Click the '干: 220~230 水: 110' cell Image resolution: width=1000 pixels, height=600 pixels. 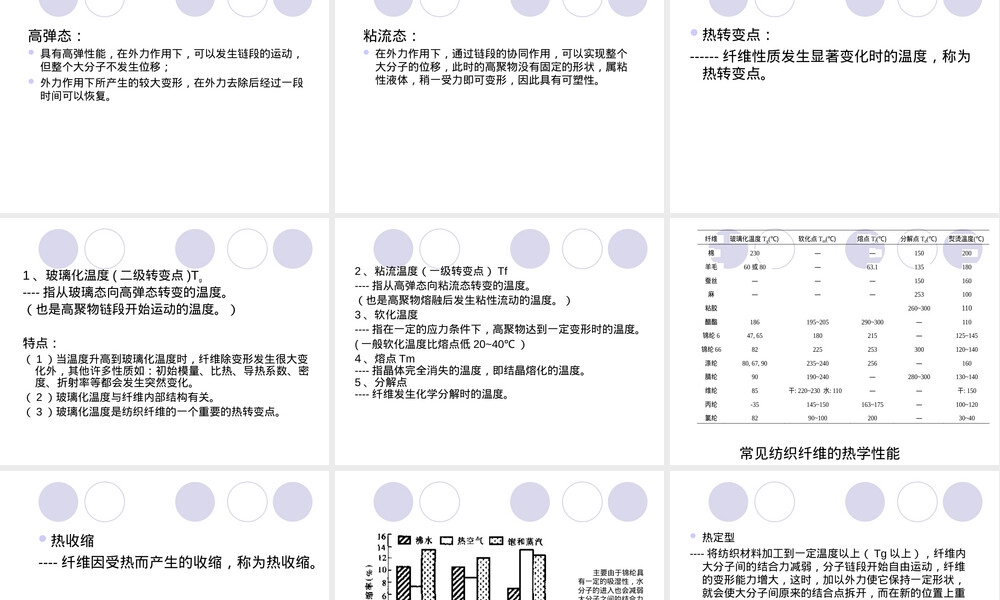coord(814,391)
